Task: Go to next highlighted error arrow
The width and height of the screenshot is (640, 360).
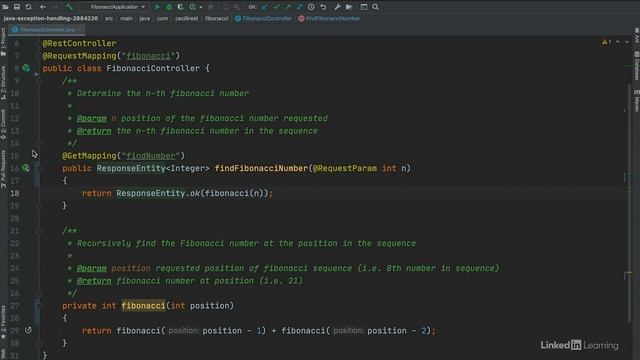Action: [x=627, y=42]
